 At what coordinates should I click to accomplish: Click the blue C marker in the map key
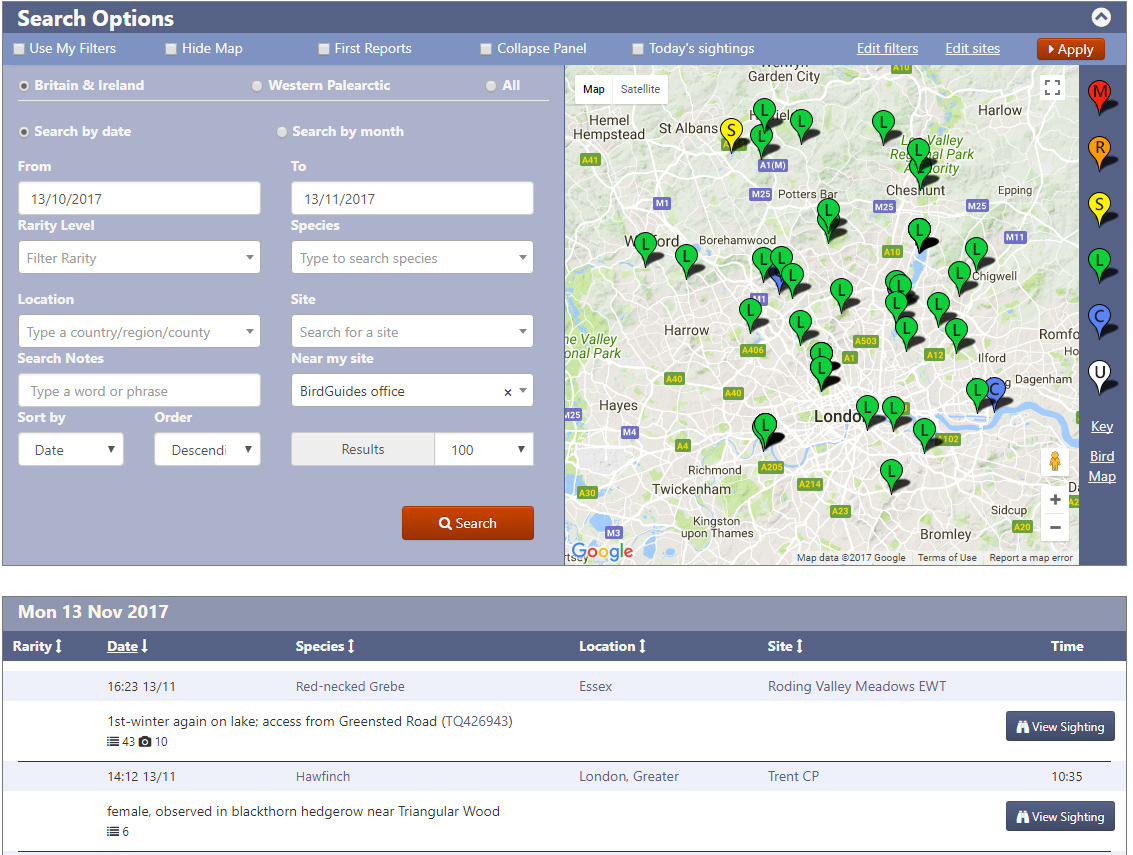point(1100,320)
